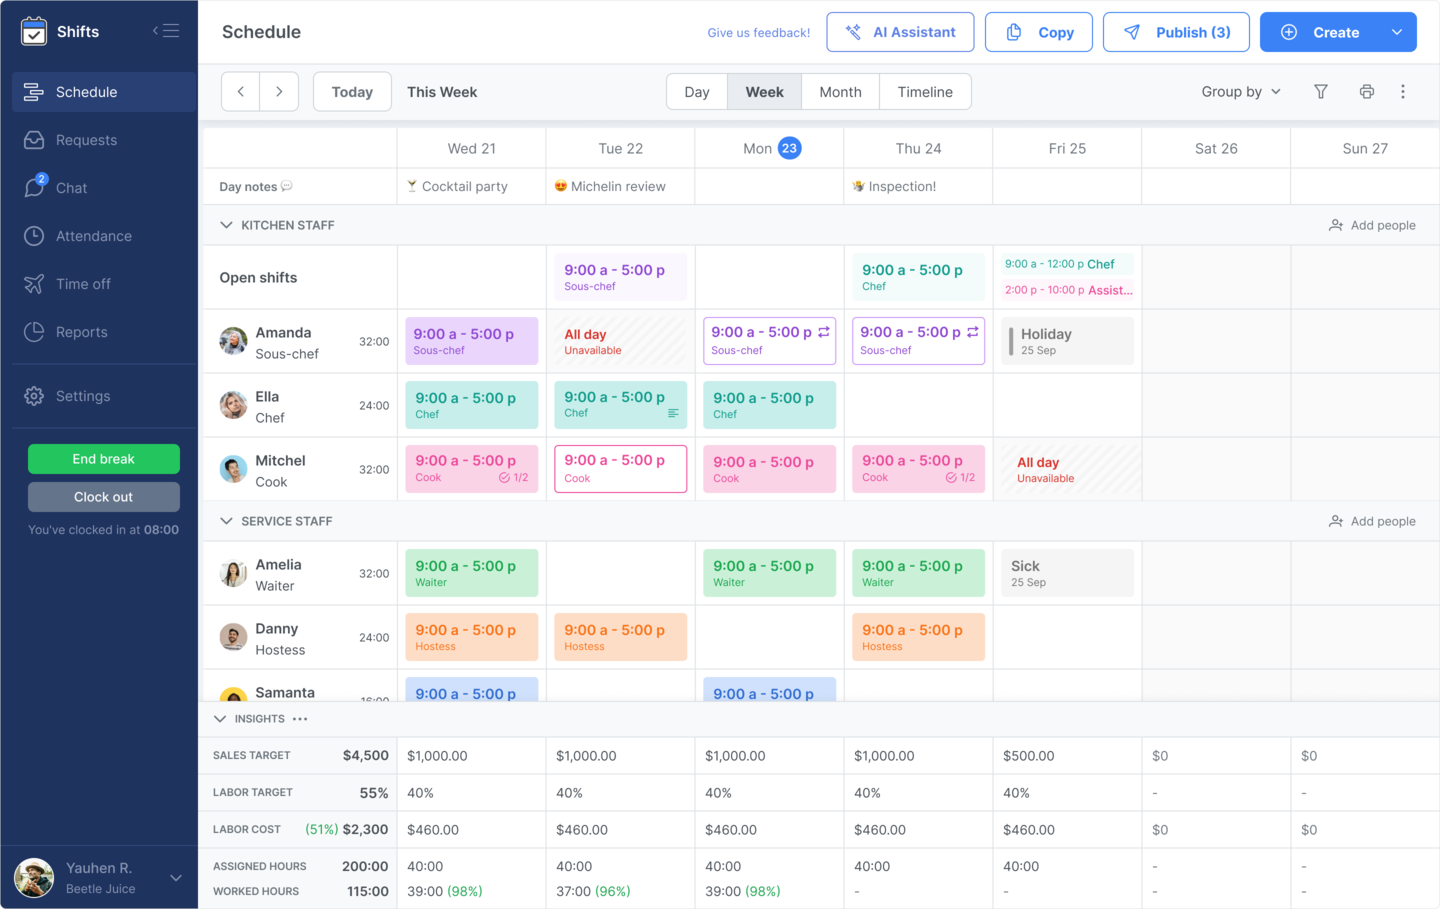Open Chat with 2 unread messages
The height and width of the screenshot is (909, 1440).
pyautogui.click(x=72, y=188)
